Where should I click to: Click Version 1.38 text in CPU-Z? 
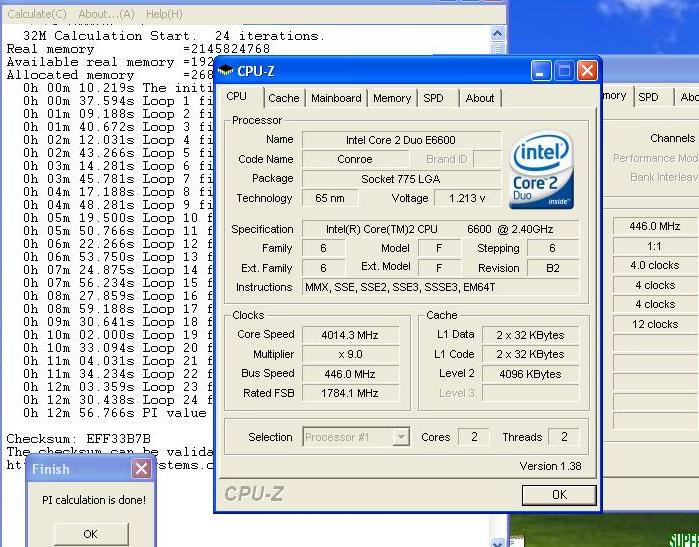(x=551, y=466)
